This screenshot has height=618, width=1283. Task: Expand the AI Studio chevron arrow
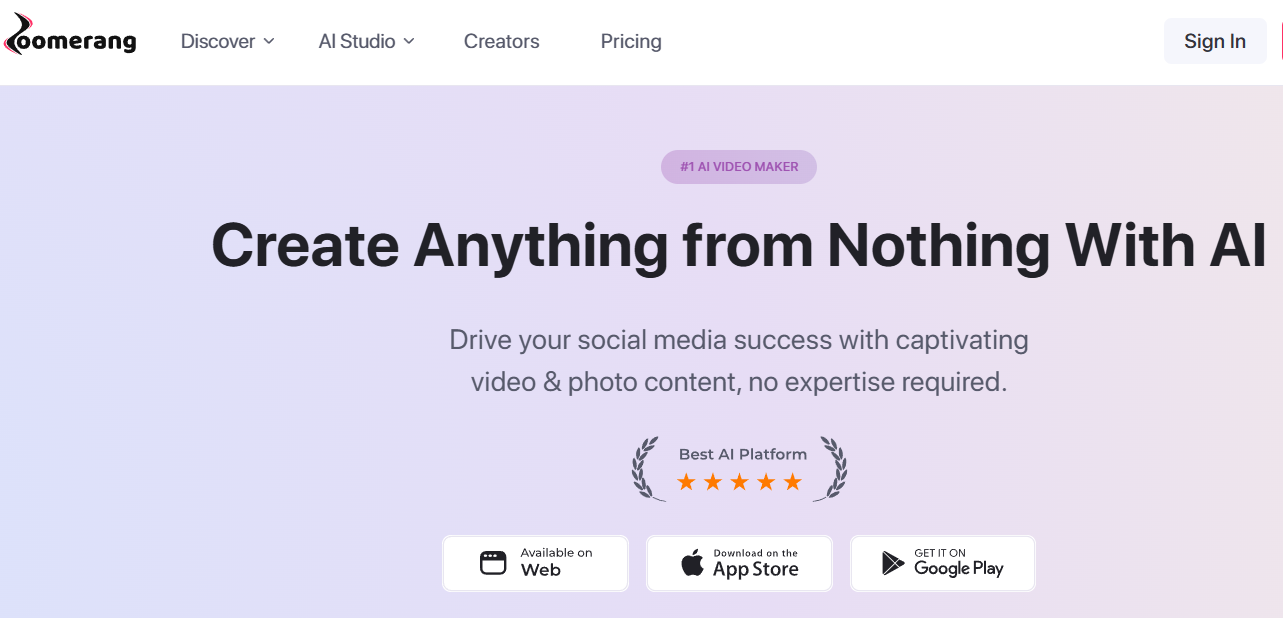tap(408, 42)
